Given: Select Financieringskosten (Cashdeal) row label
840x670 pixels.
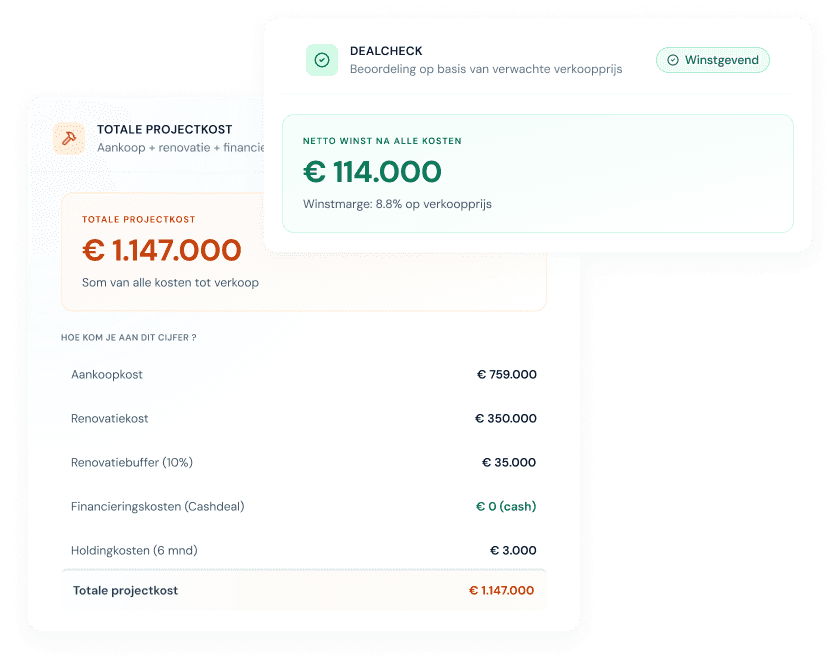Looking at the screenshot, I should click(158, 506).
